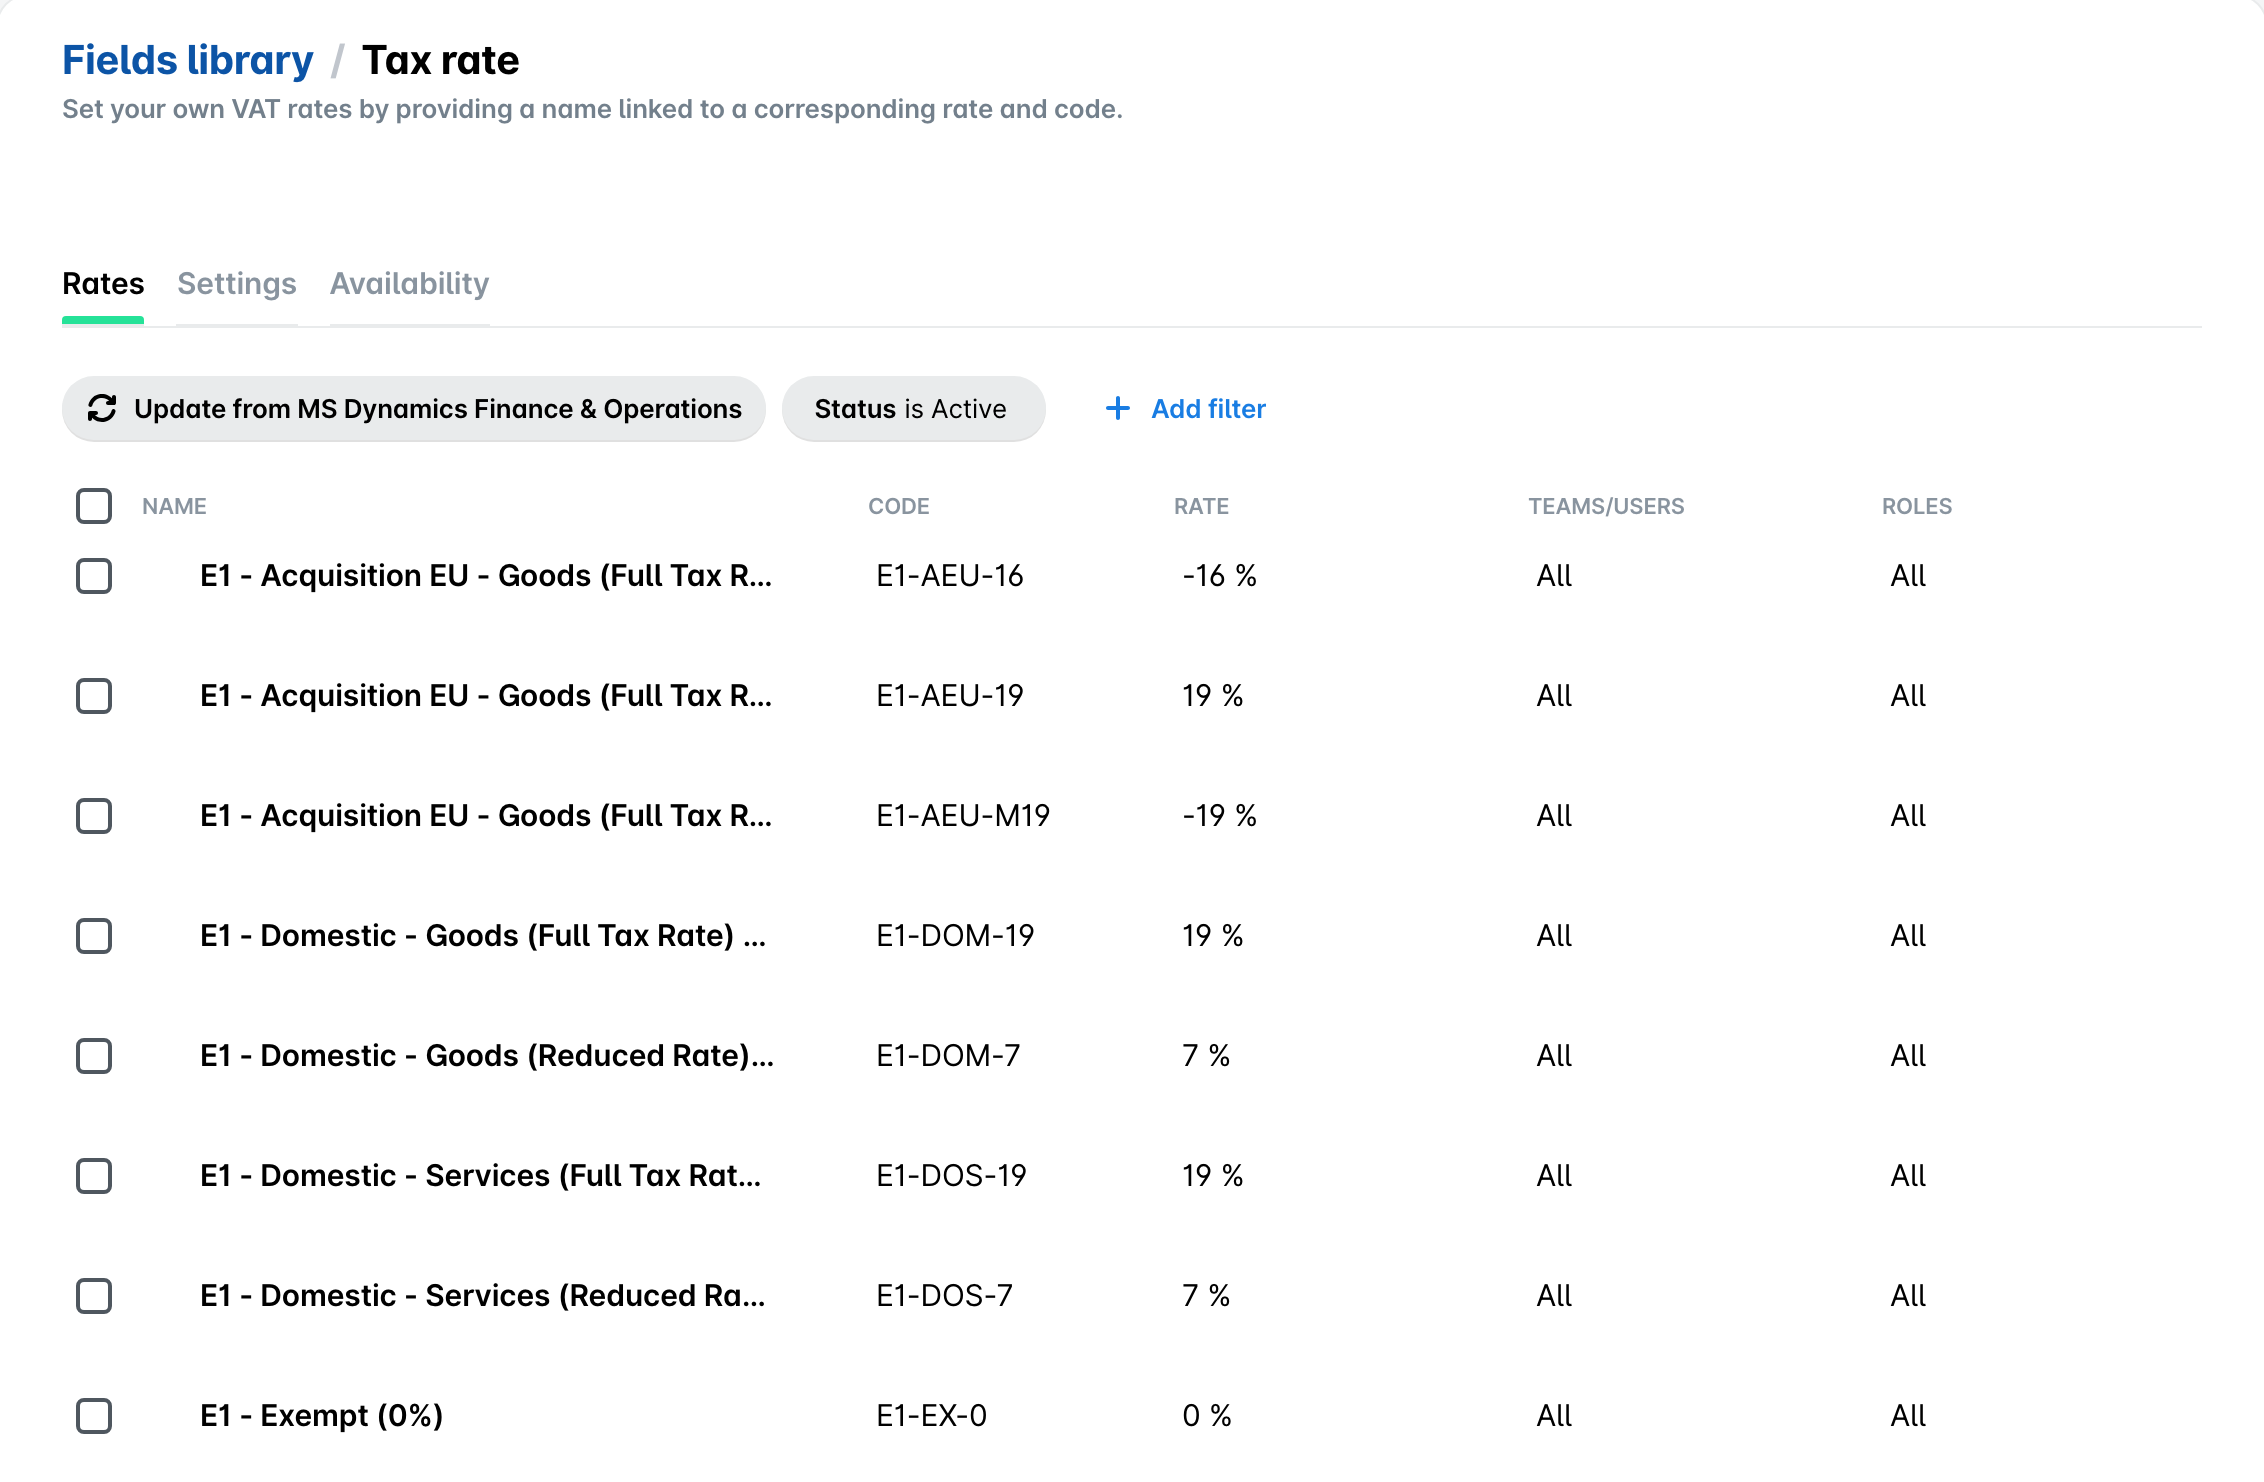The width and height of the screenshot is (2264, 1482).
Task: Check the box for the E1-AEU-16 row
Action: tap(94, 576)
